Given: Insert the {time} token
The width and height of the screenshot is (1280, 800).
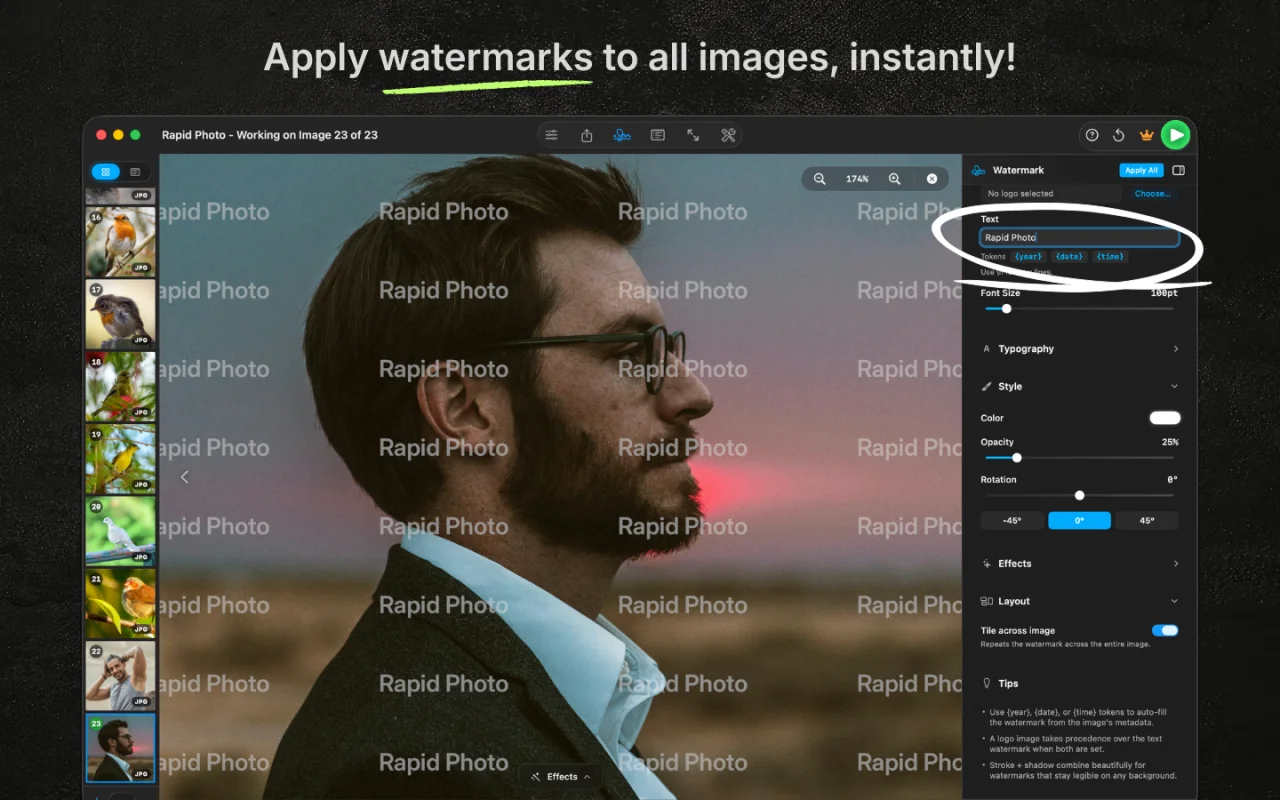Looking at the screenshot, I should pos(1110,257).
